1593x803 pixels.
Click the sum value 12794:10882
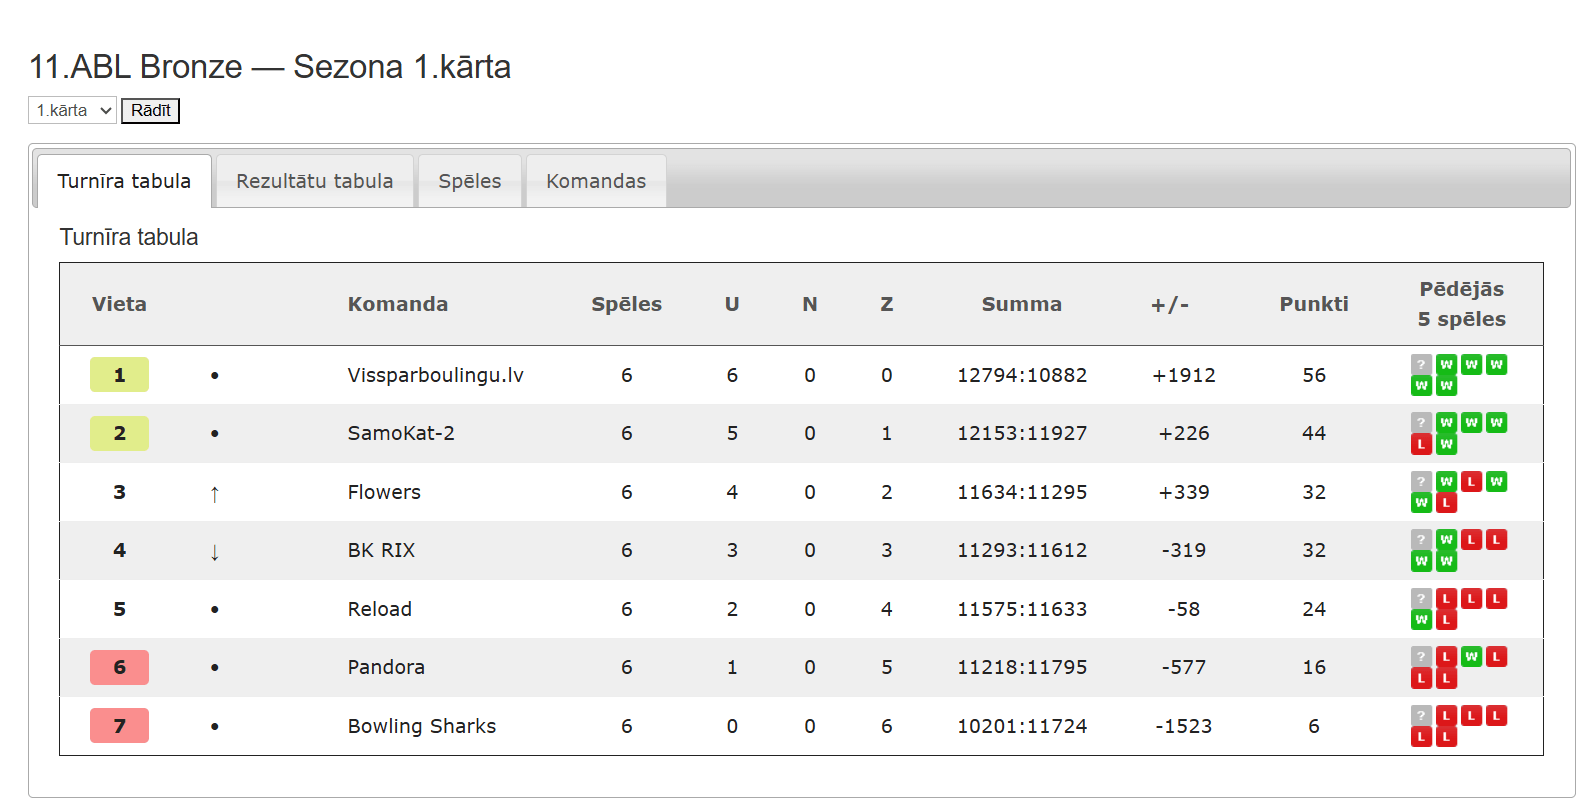point(1022,375)
